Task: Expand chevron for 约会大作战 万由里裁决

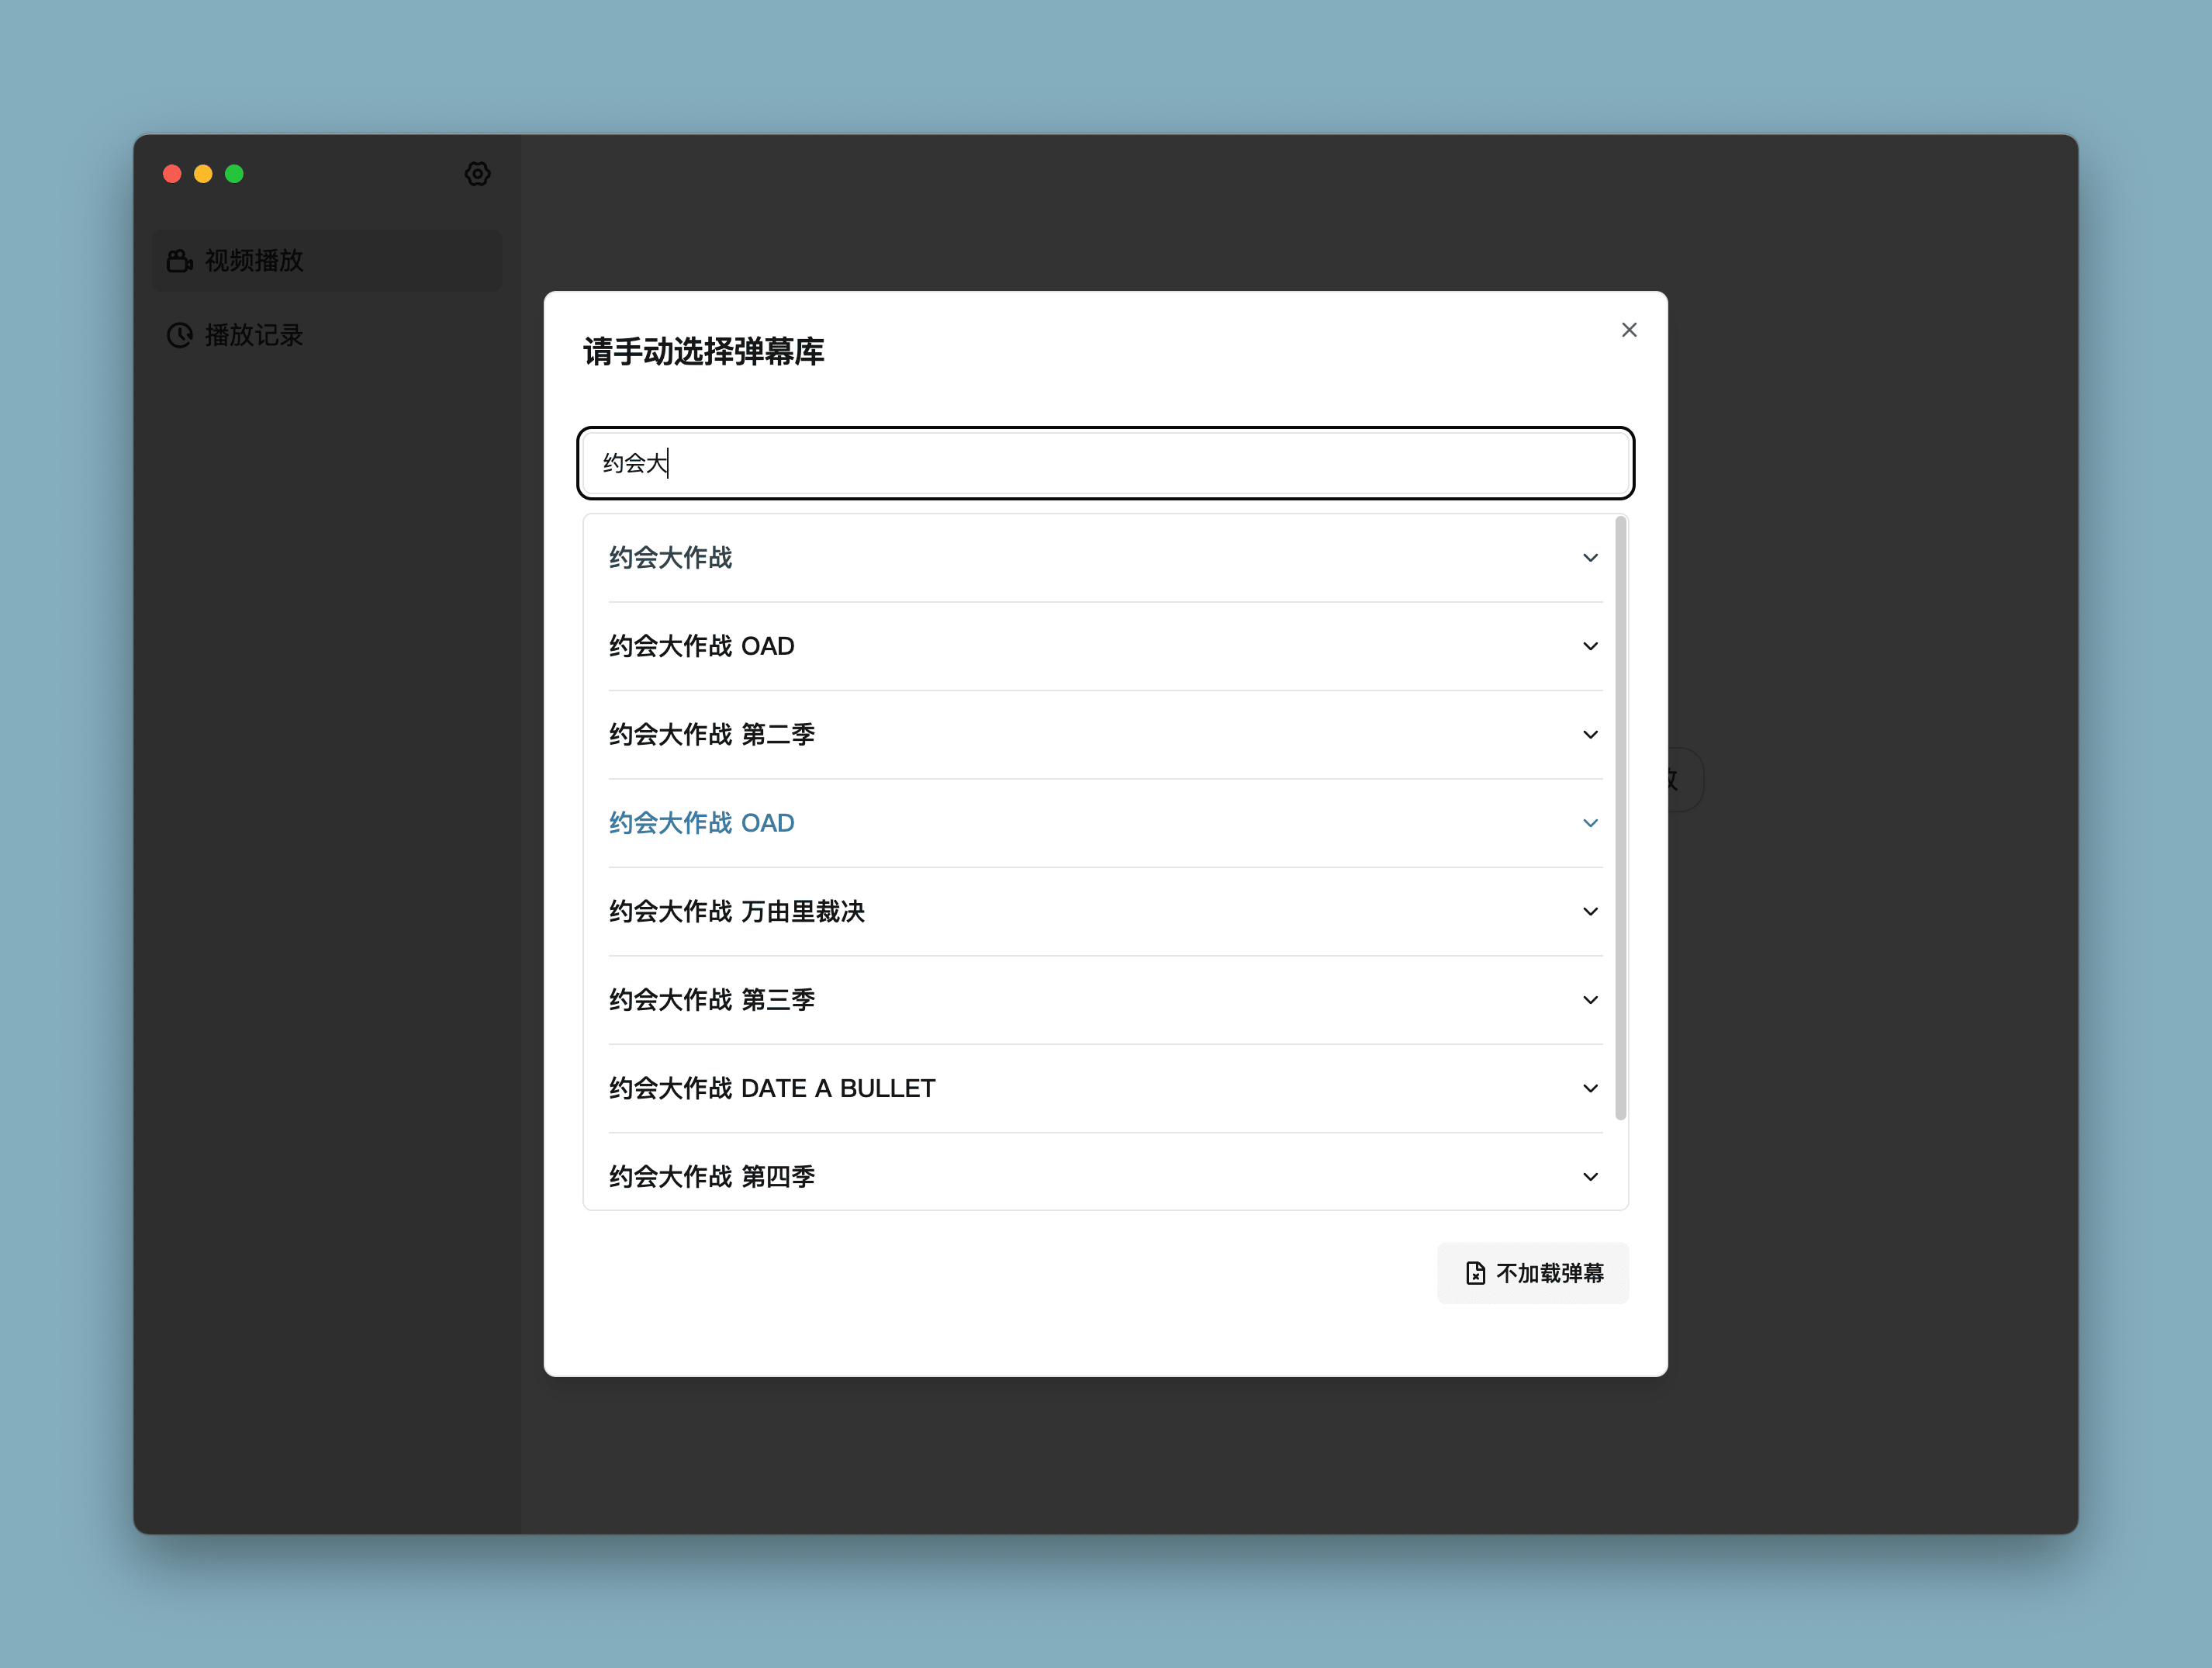Action: pos(1590,911)
